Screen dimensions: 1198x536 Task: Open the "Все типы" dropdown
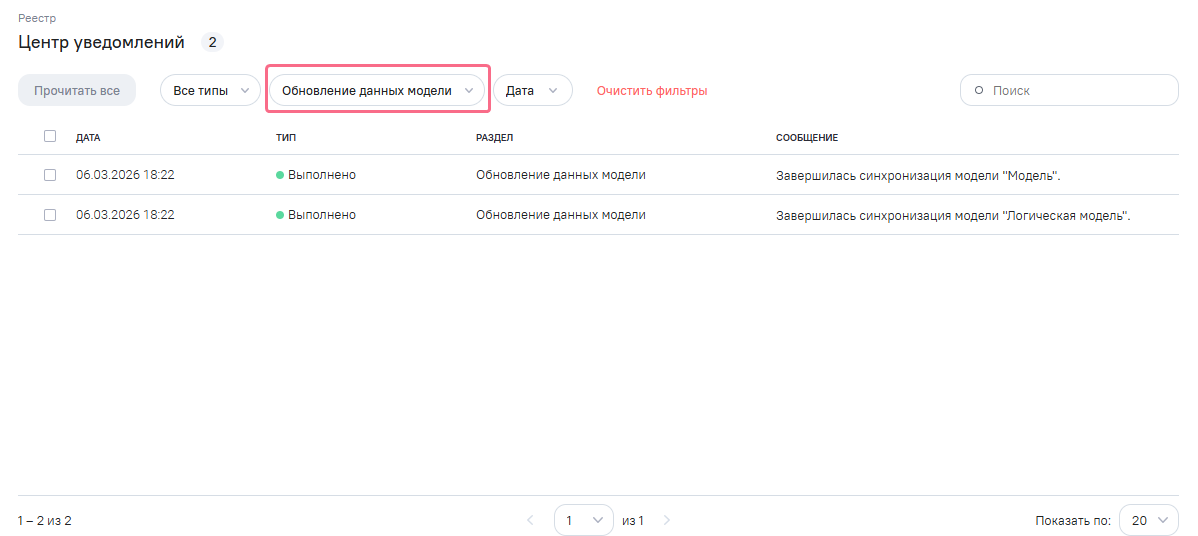tap(210, 90)
